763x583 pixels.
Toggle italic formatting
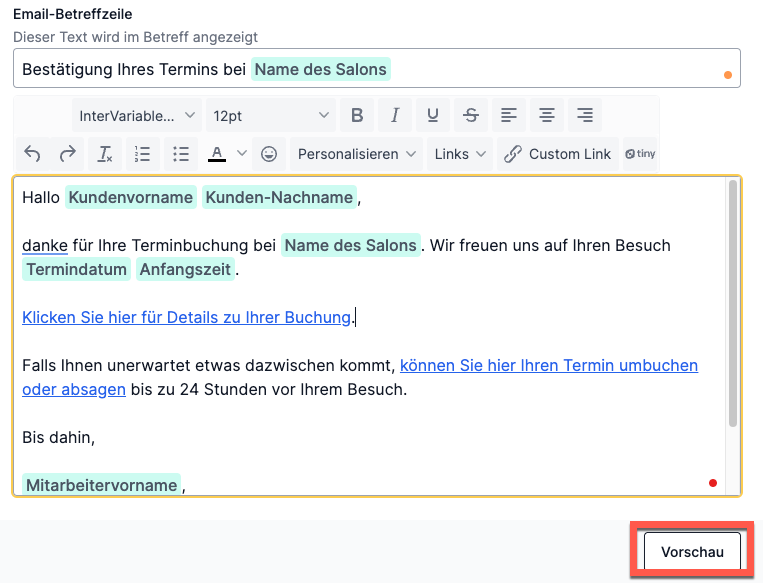395,115
